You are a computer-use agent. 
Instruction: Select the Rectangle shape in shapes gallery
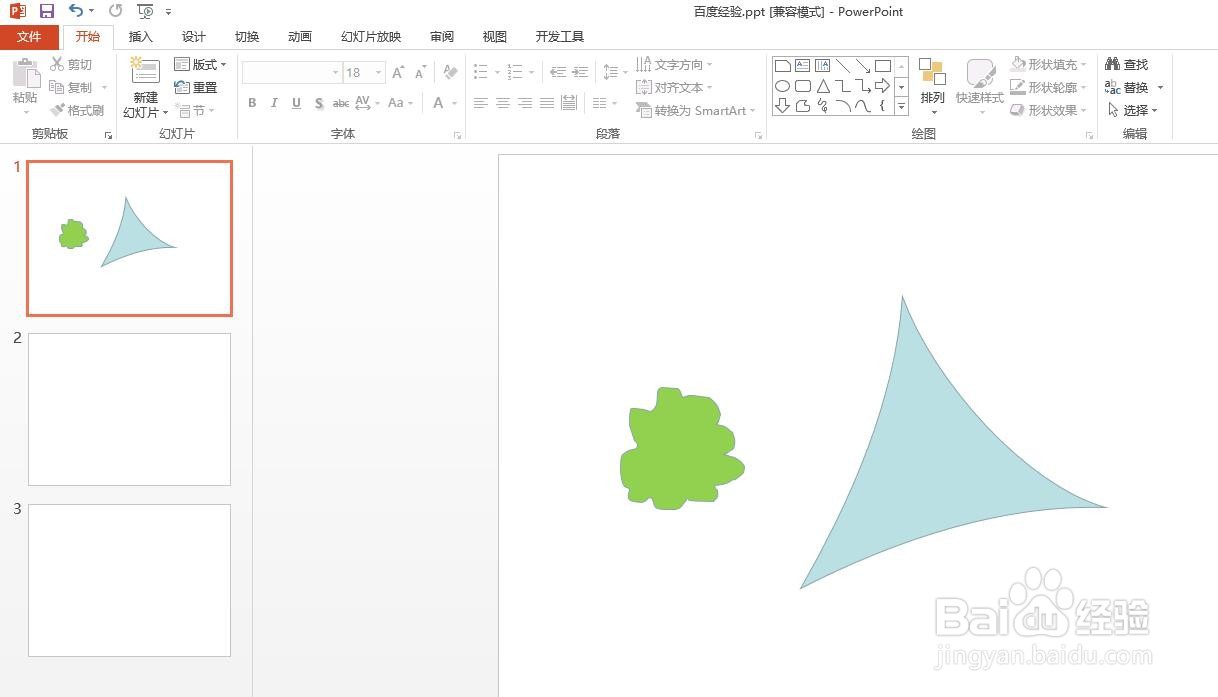pyautogui.click(x=883, y=66)
